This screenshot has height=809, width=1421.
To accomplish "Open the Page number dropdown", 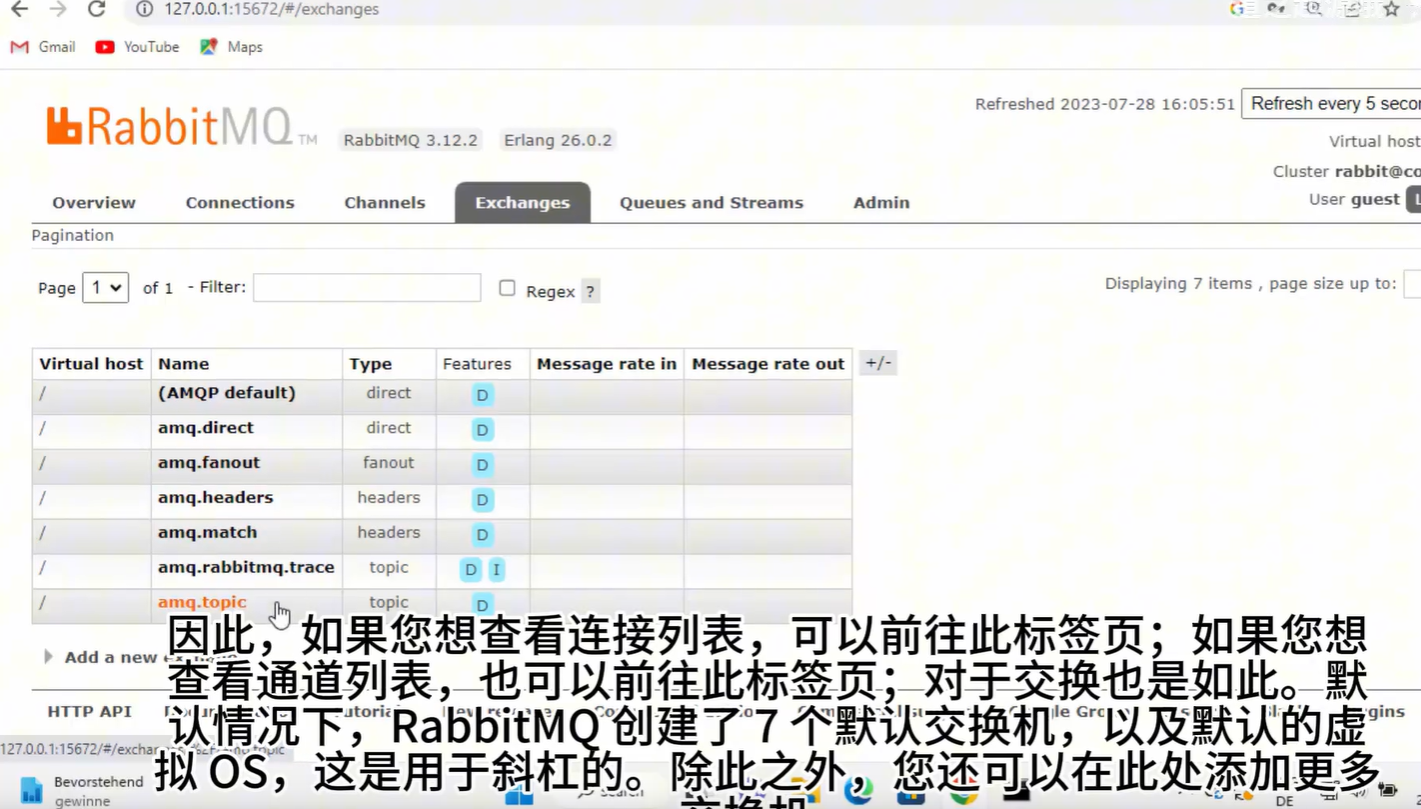I will pyautogui.click(x=105, y=288).
